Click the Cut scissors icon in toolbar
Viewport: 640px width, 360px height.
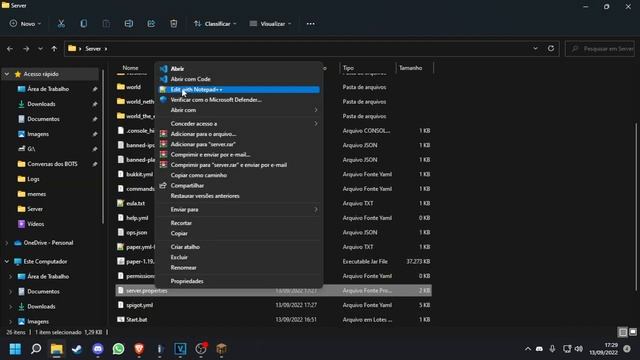click(61, 24)
